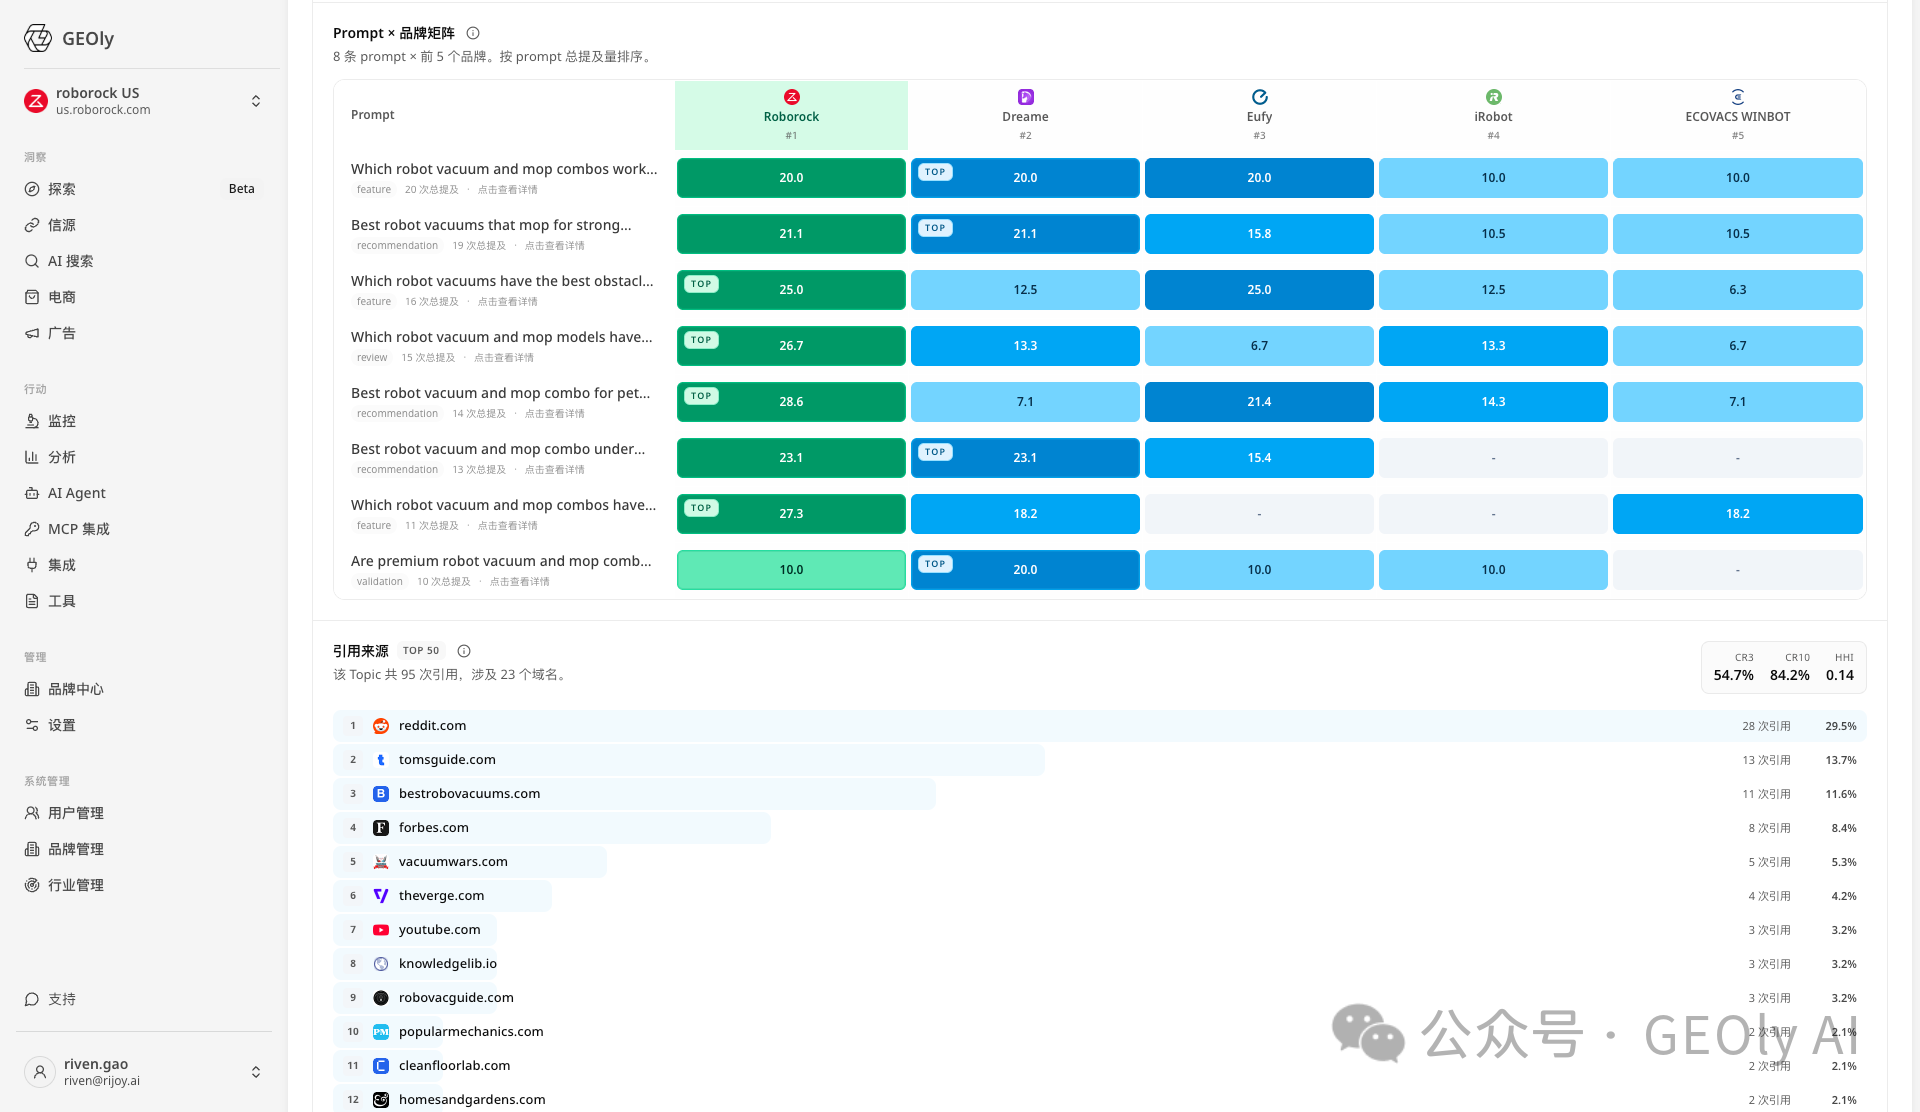The image size is (1920, 1112).
Task: Open the 信源 link icon
Action: [32, 225]
